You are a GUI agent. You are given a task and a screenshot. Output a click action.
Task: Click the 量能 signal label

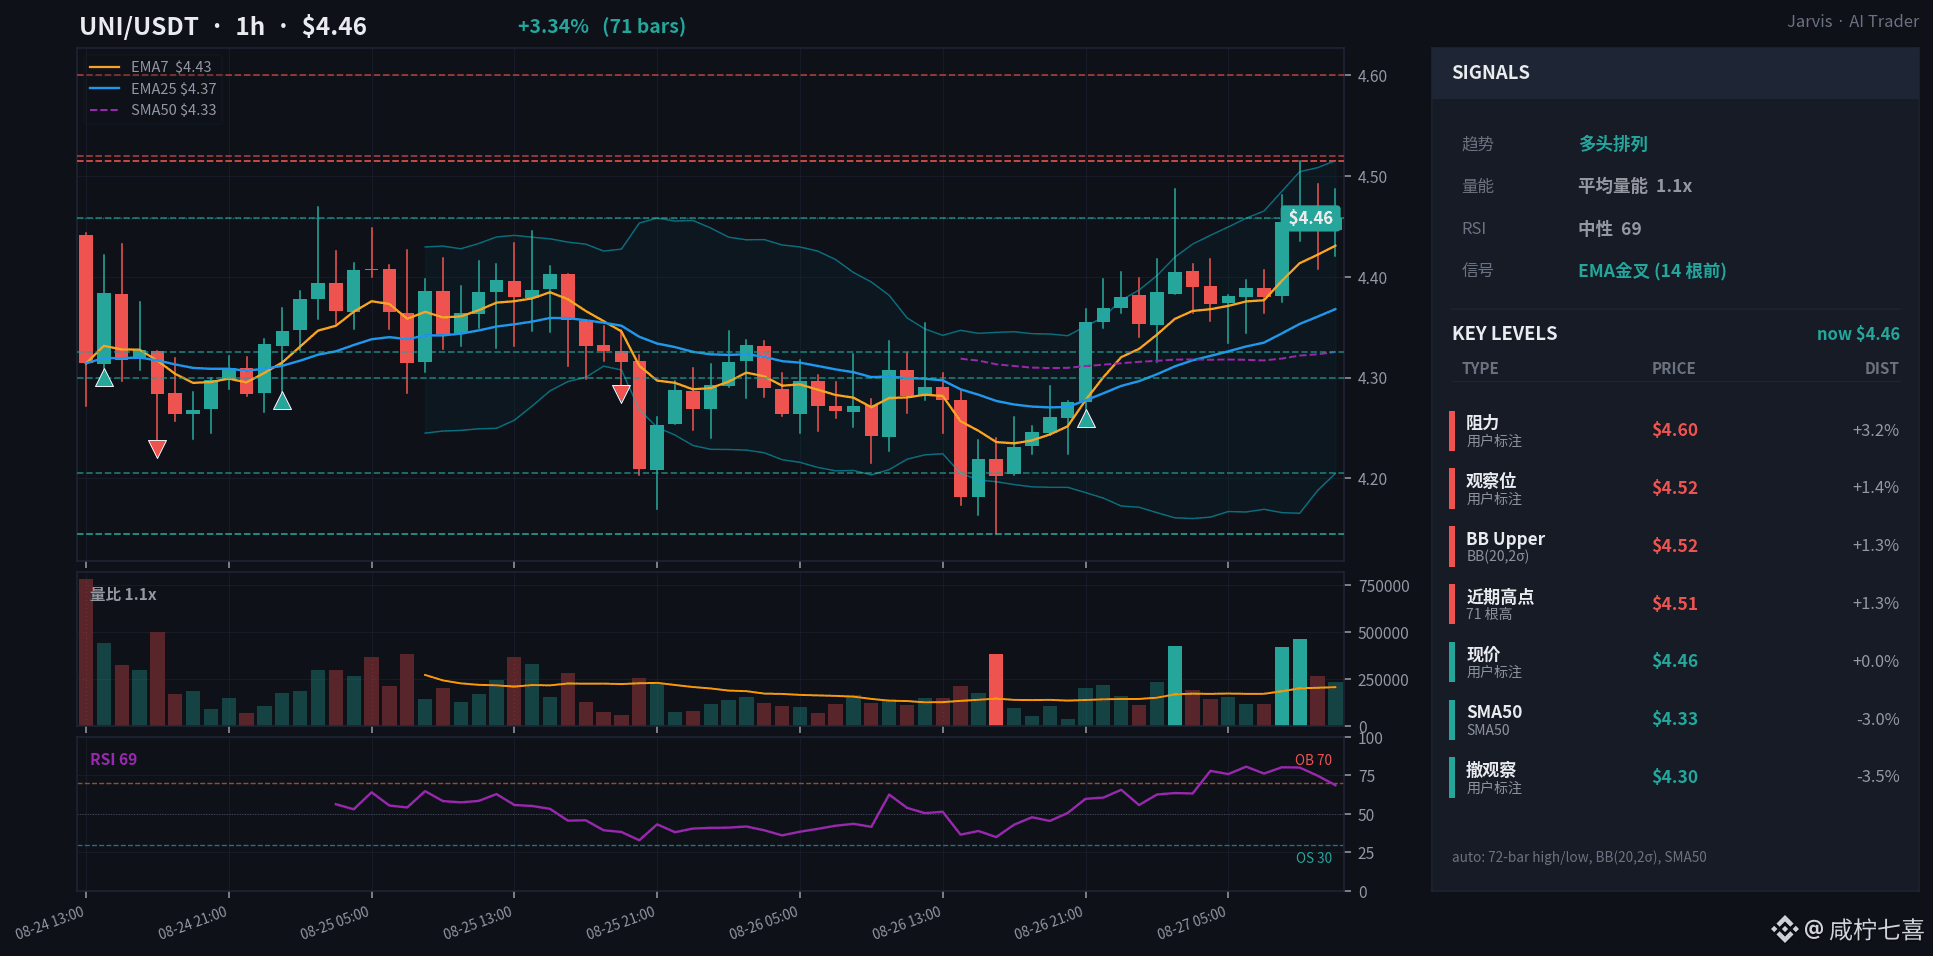point(1477,186)
